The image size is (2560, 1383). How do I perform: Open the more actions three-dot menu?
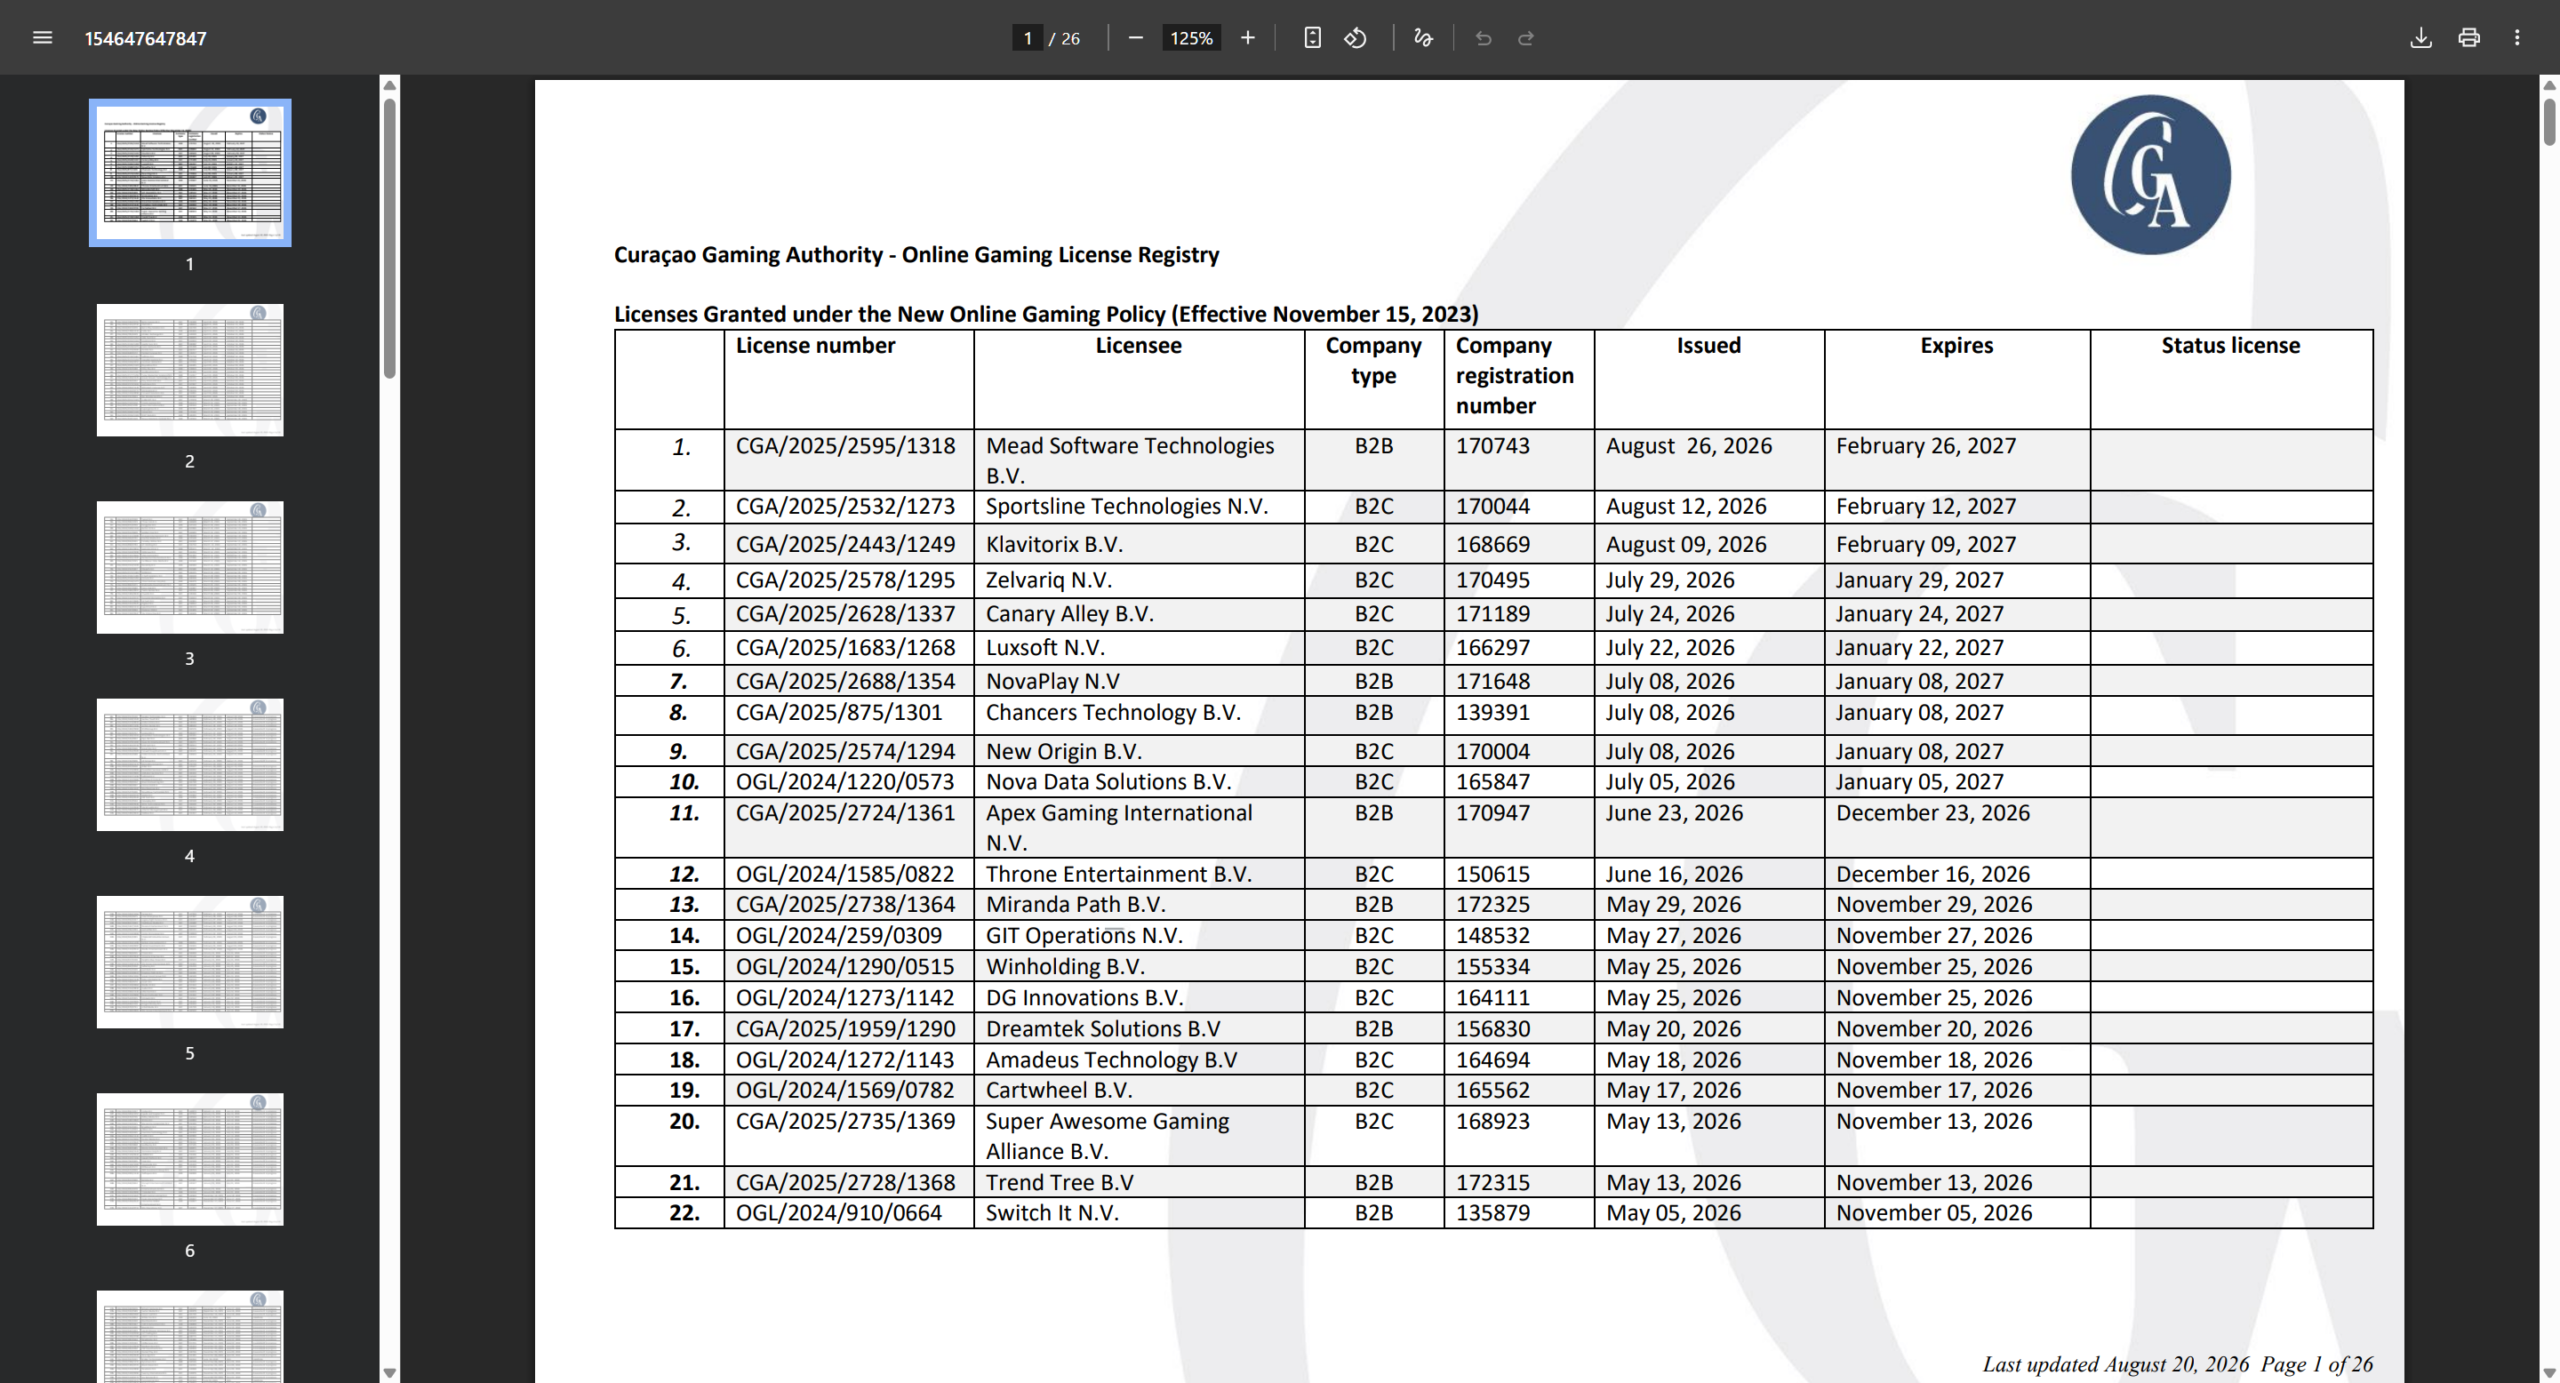(2517, 38)
